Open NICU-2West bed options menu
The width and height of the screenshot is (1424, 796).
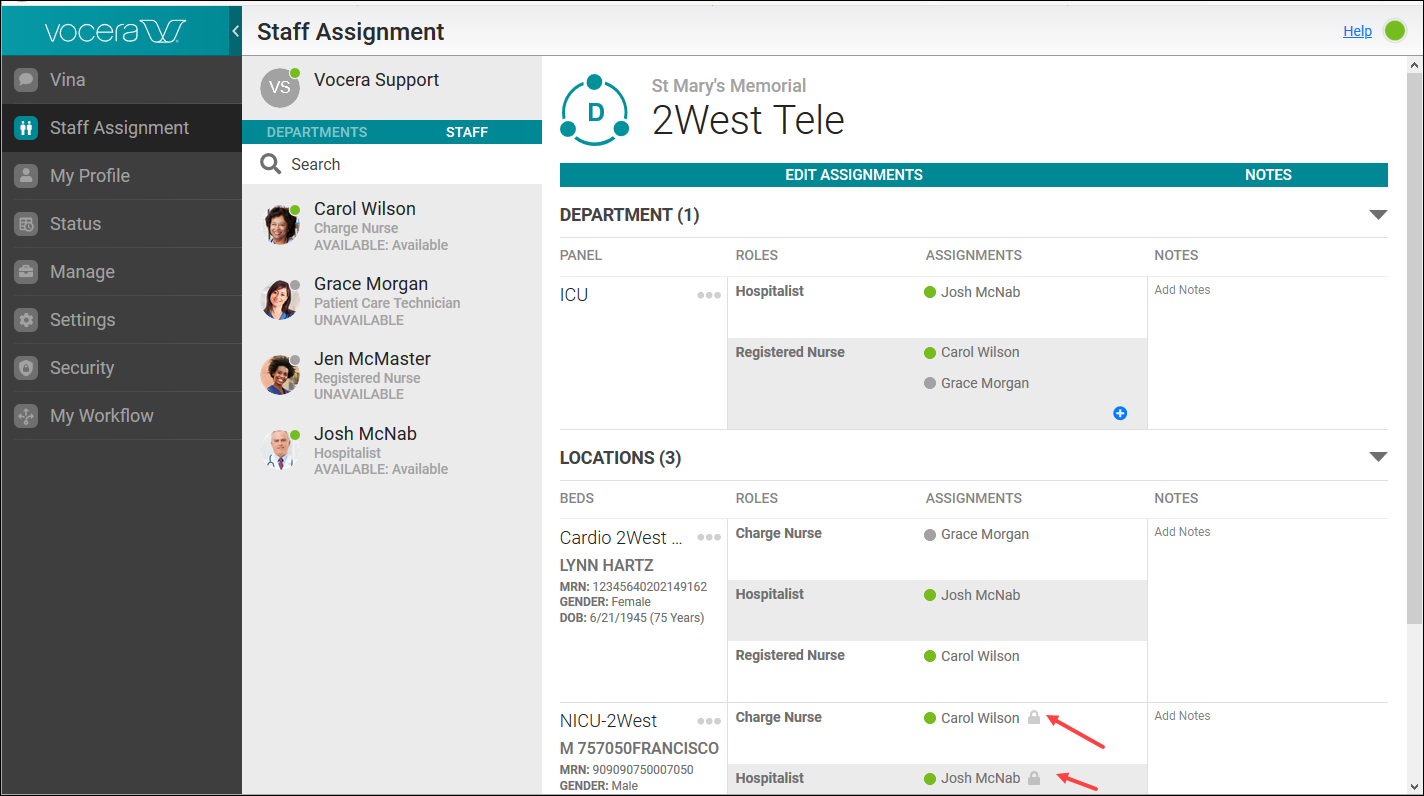(x=709, y=721)
